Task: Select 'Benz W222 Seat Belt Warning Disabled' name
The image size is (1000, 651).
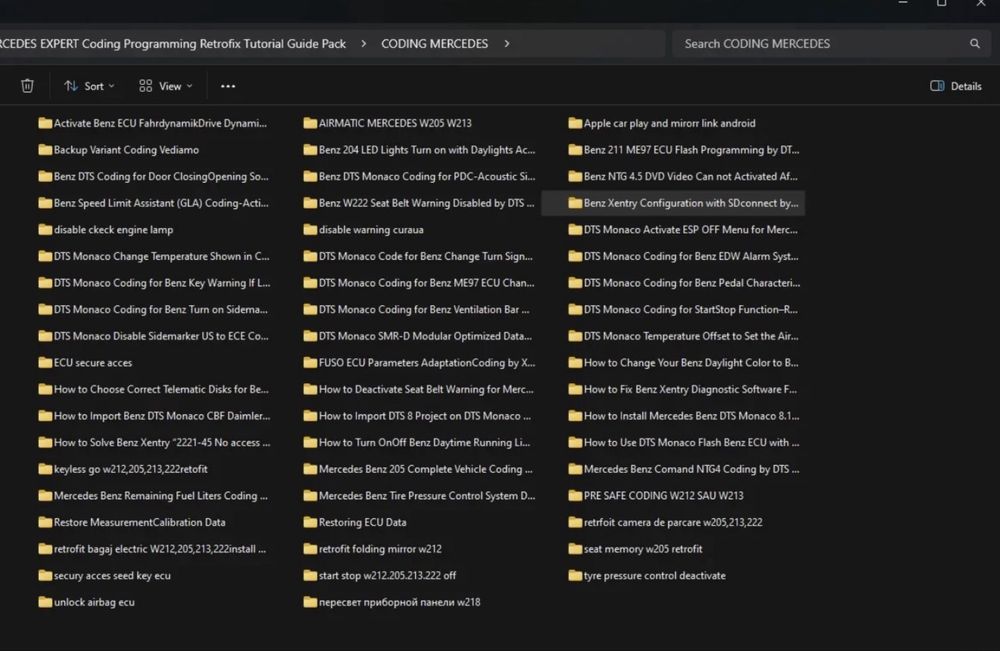Action: coord(426,203)
